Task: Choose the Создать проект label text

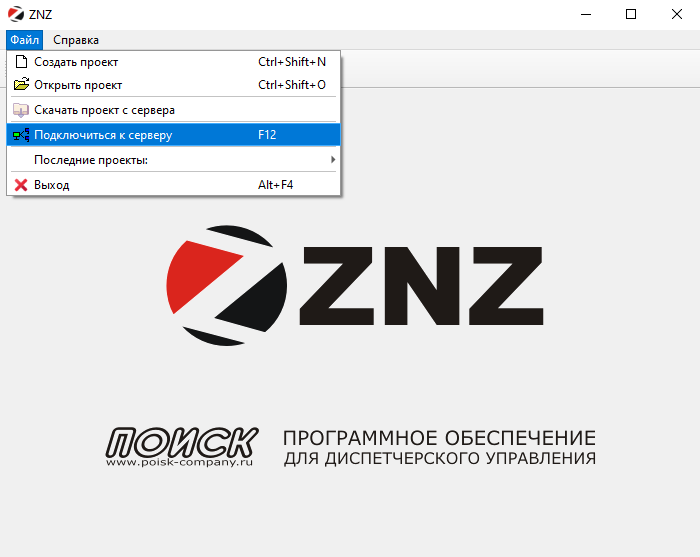Action: [76, 62]
